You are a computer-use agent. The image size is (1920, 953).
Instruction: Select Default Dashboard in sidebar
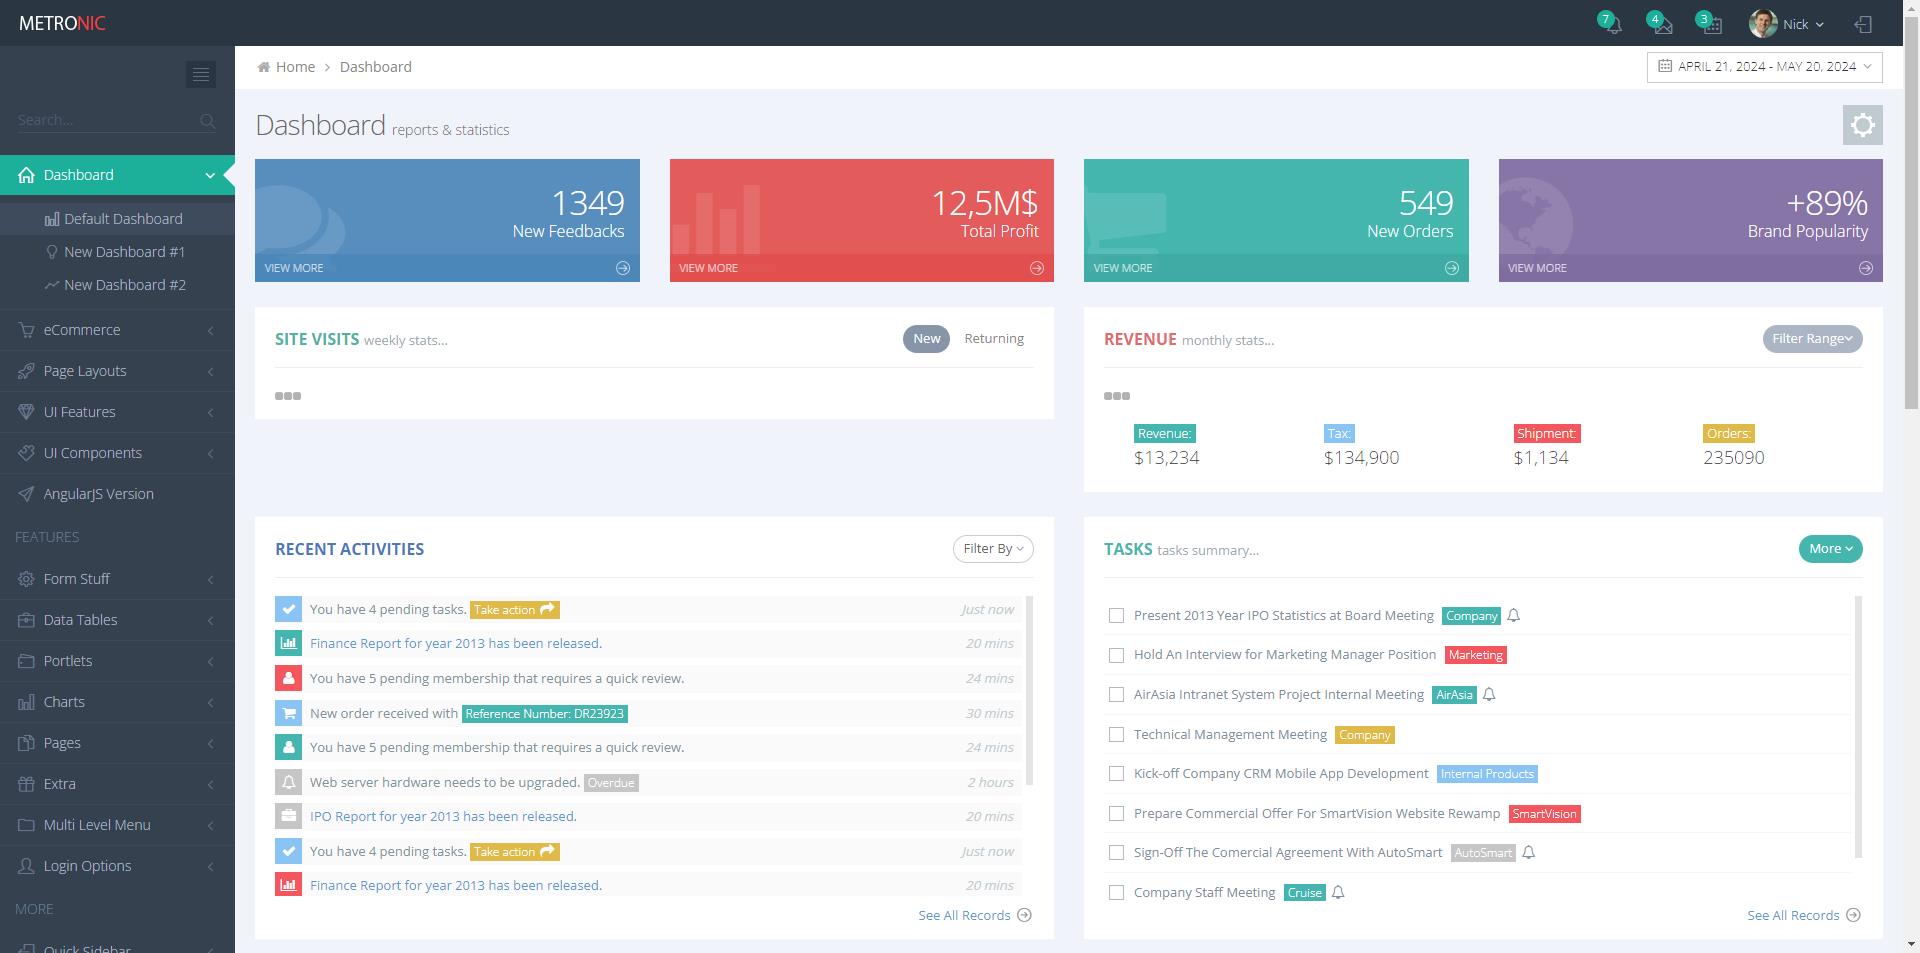click(117, 219)
